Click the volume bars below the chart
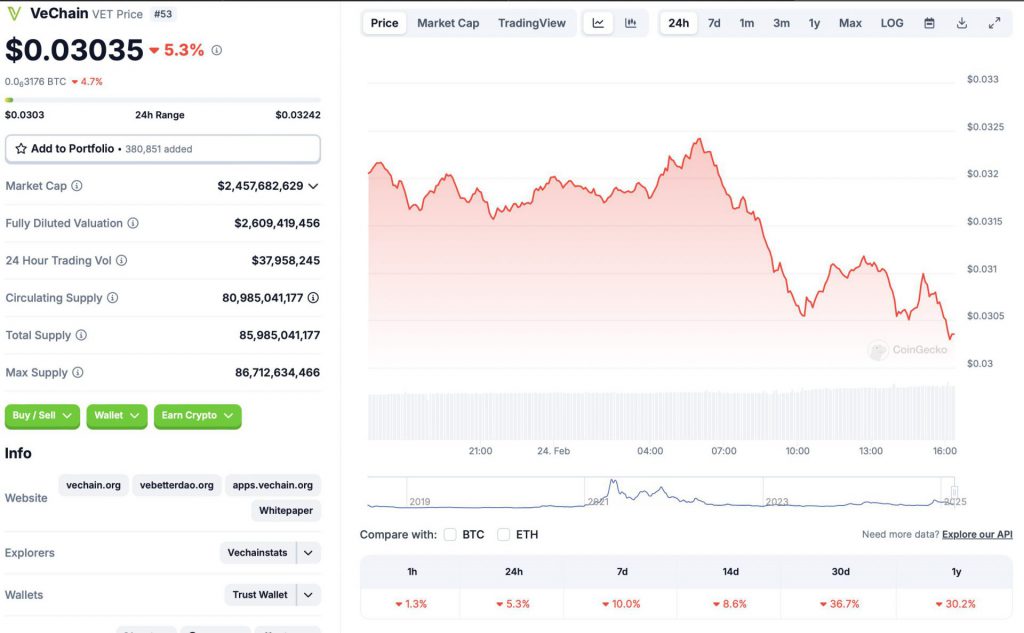Screen dimensions: 1024x633 661,414
